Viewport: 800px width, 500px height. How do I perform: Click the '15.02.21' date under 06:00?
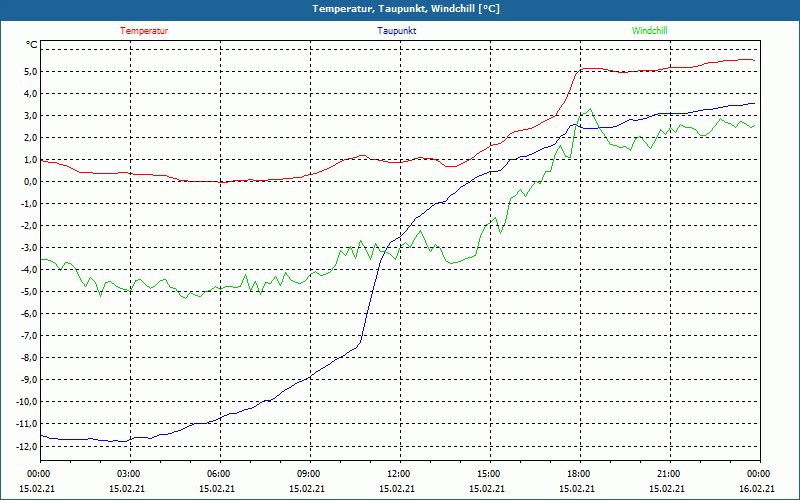(x=217, y=488)
